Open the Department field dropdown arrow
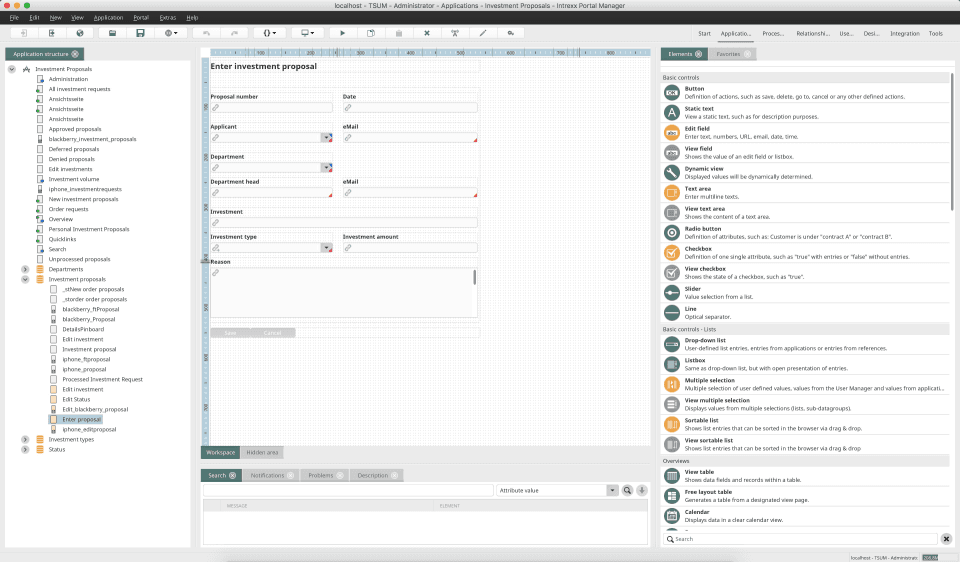 pos(327,168)
